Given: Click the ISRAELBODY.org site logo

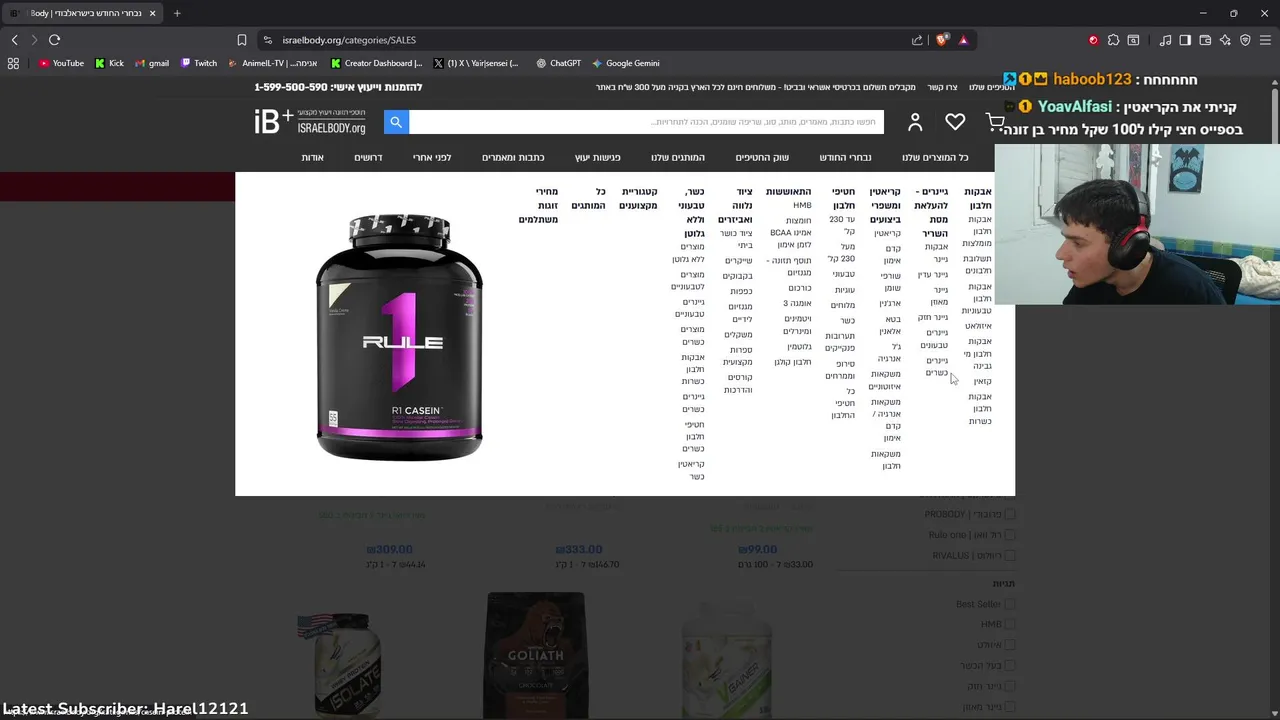Looking at the screenshot, I should 310,122.
